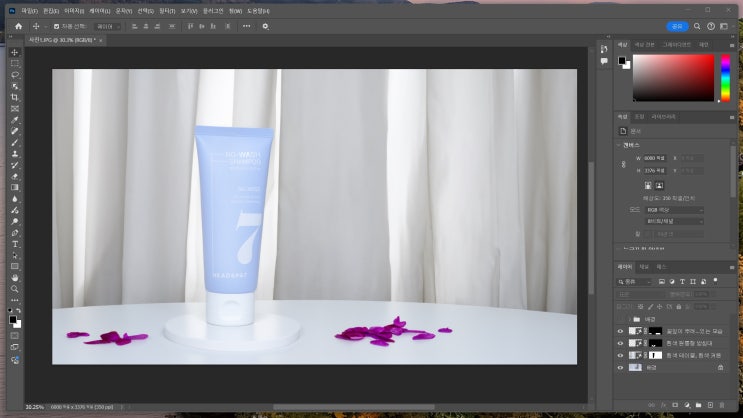Select the Crop tool
Viewport: 743px width, 418px height.
click(x=15, y=98)
